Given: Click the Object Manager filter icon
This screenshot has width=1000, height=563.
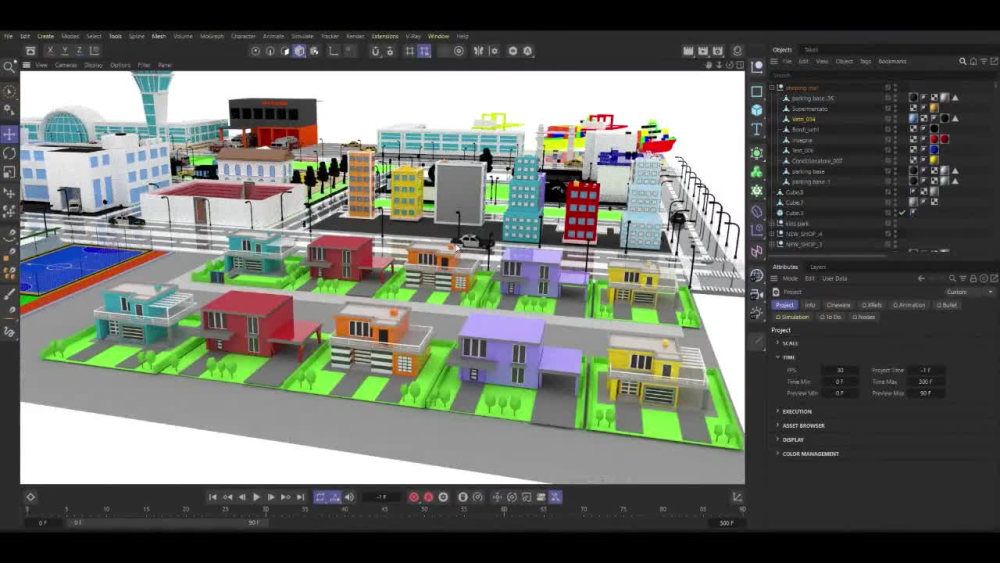Looking at the screenshot, I should [983, 61].
